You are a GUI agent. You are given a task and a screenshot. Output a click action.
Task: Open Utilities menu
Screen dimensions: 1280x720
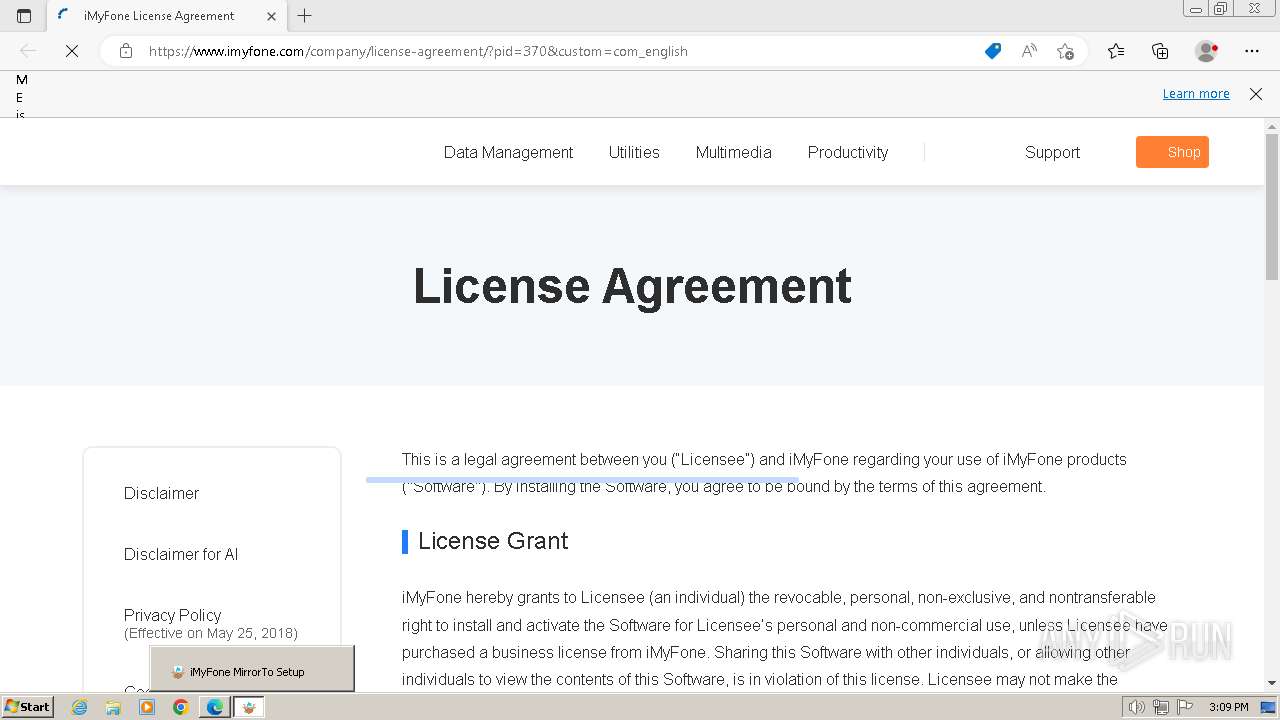tap(634, 152)
